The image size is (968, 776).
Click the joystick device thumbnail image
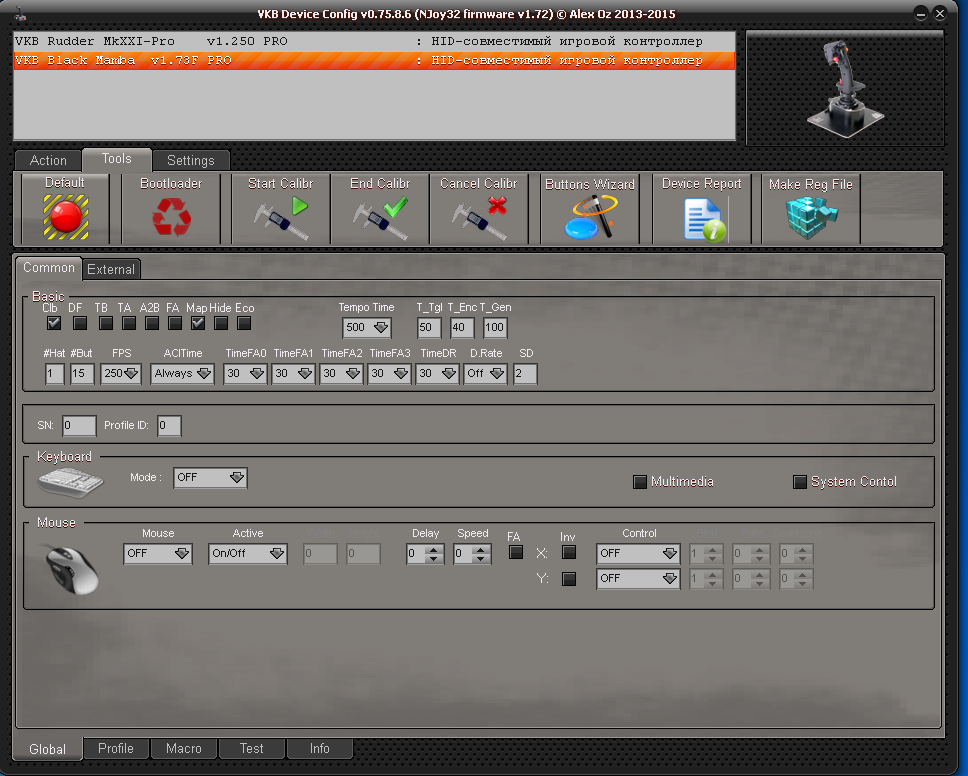[845, 89]
